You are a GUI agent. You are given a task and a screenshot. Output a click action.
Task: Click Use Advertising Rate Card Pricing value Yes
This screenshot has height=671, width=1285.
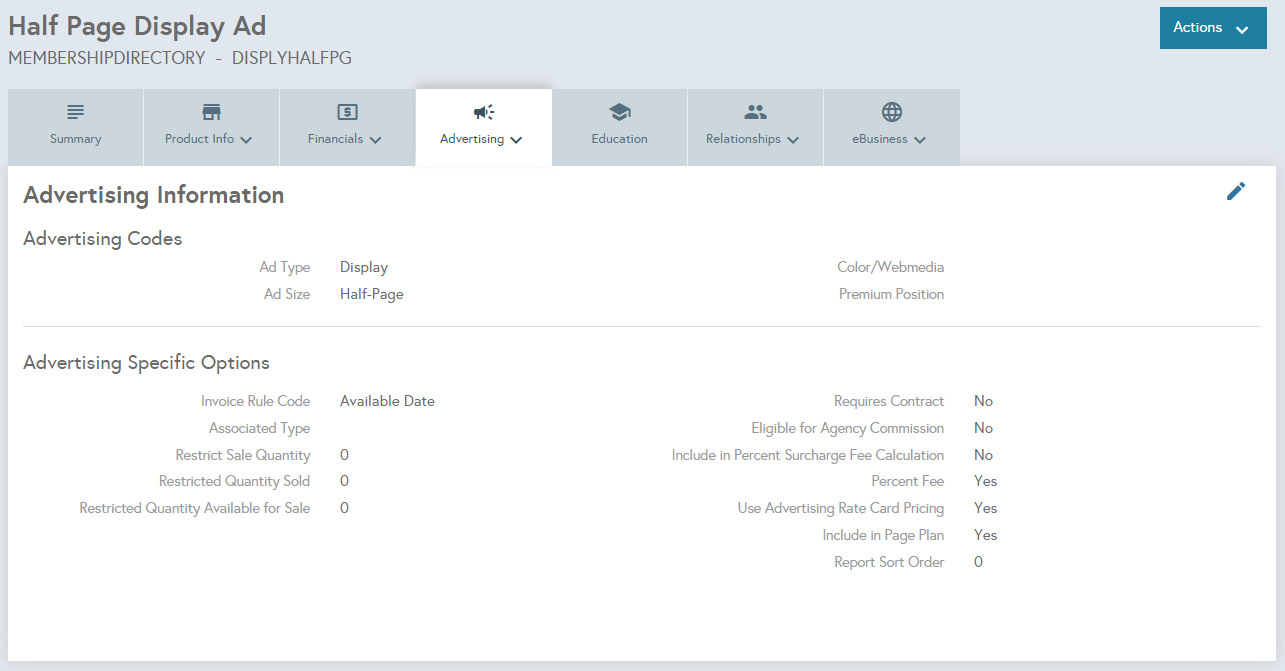985,508
